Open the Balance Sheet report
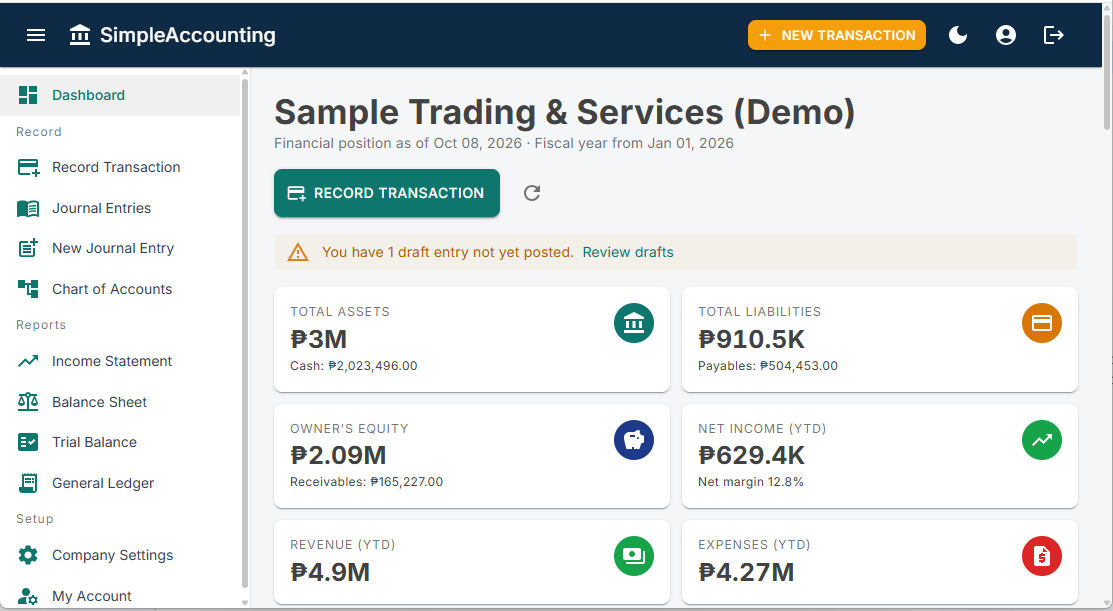The image size is (1113, 611). pos(120,402)
